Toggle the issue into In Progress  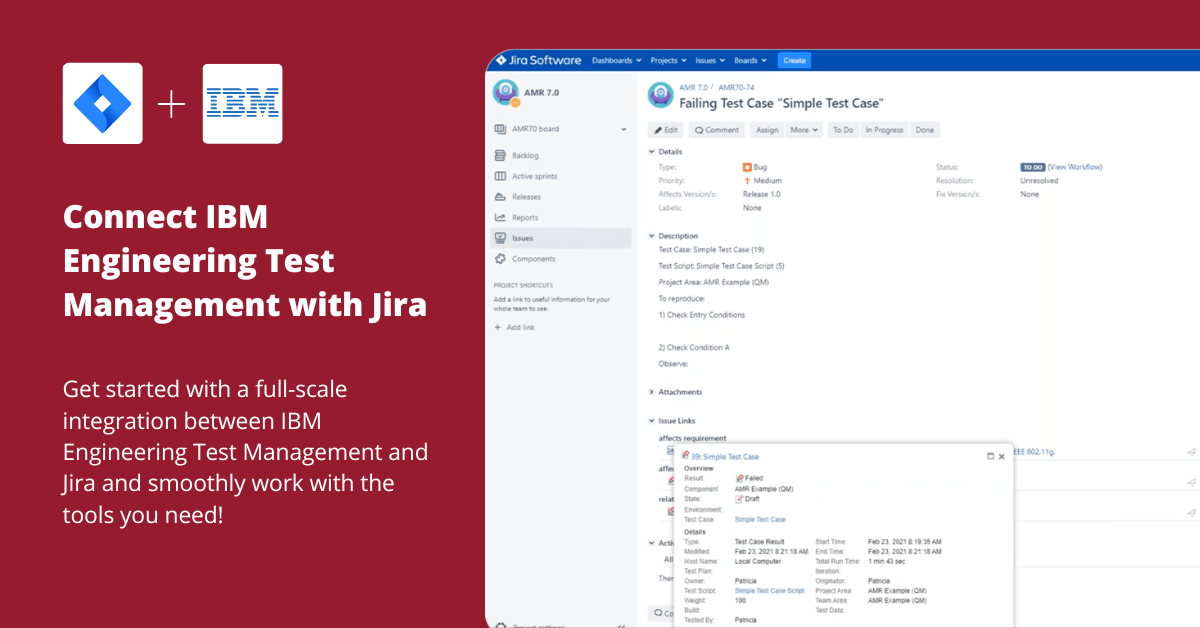pyautogui.click(x=886, y=130)
